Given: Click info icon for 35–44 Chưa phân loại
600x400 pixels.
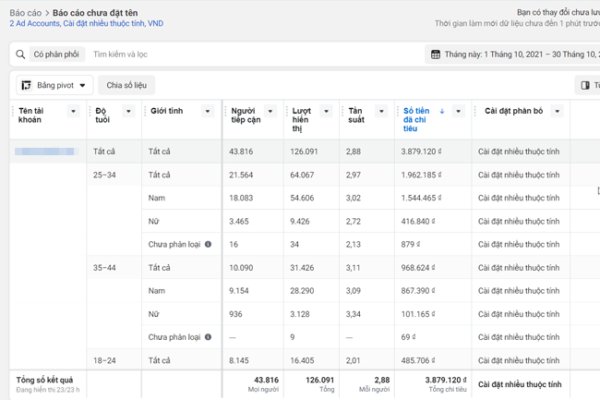Looking at the screenshot, I should [x=207, y=337].
